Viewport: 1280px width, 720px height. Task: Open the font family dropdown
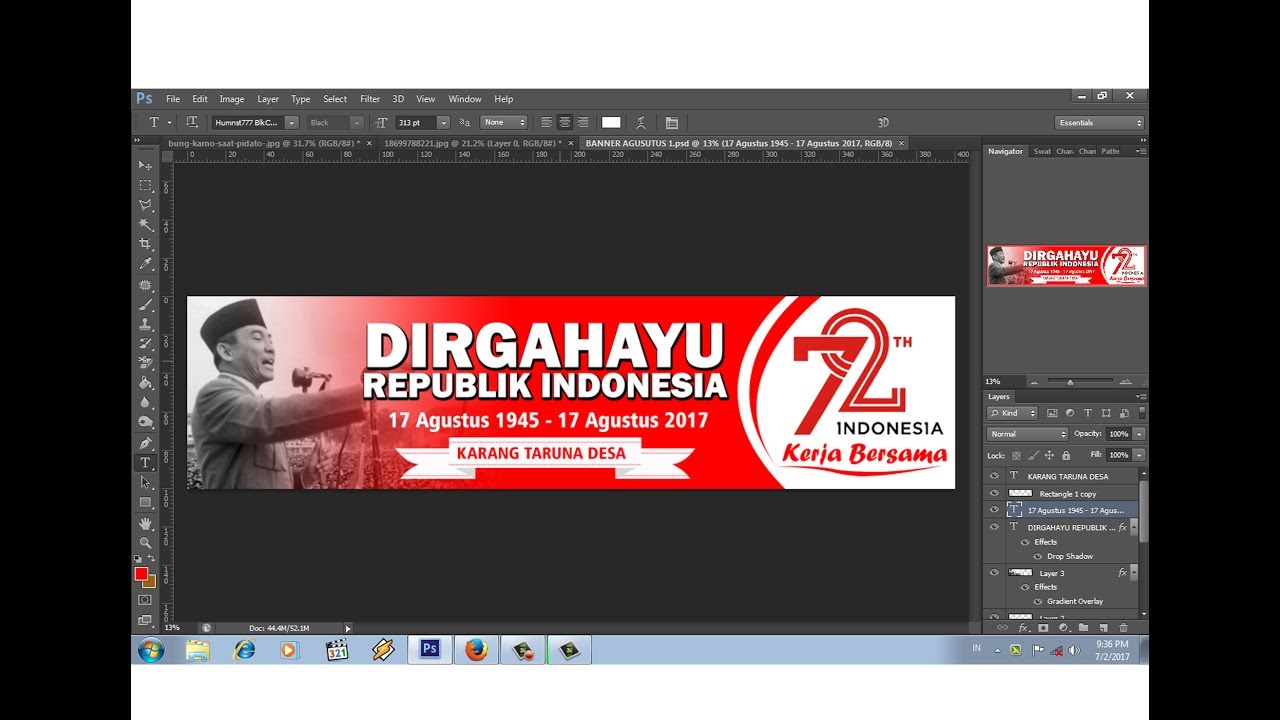click(291, 122)
